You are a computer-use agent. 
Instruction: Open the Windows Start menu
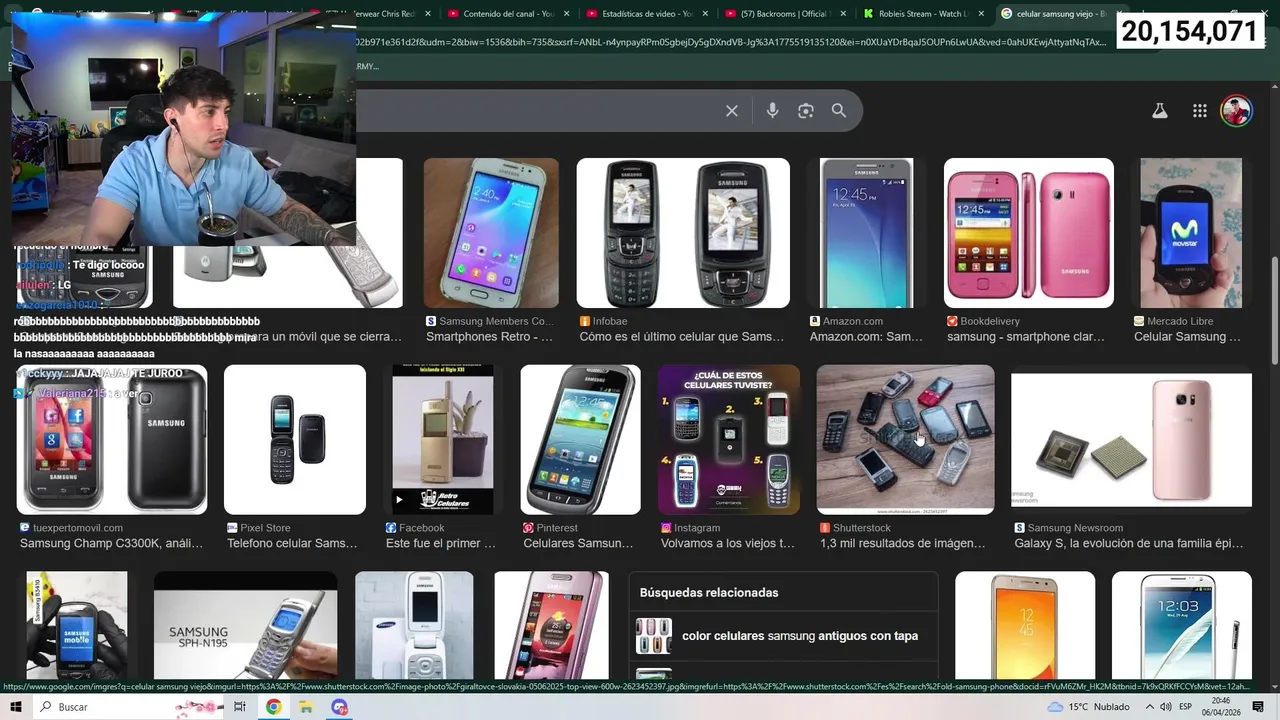pos(16,707)
